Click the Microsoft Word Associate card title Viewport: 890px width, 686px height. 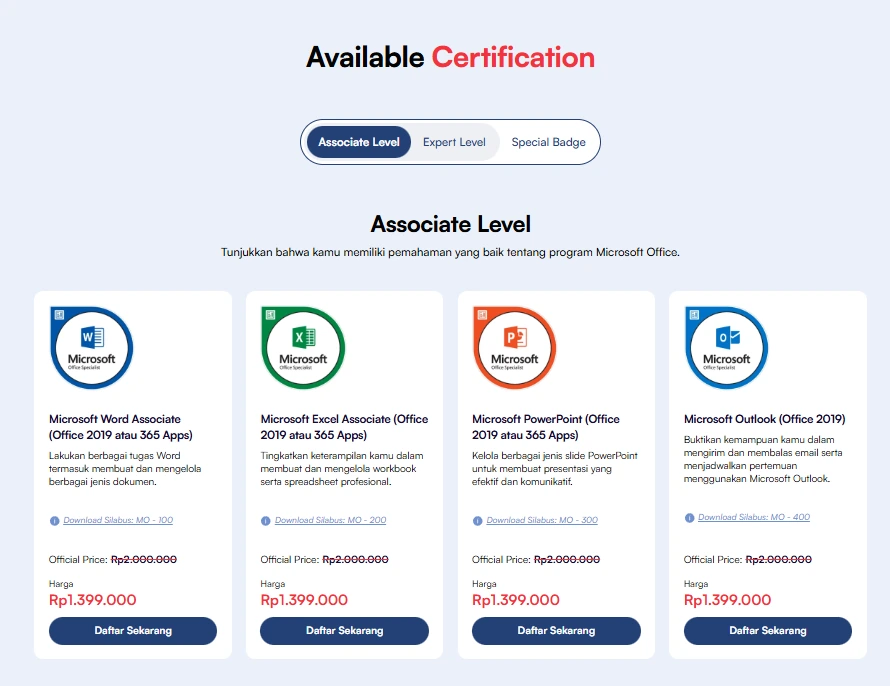pyautogui.click(x=121, y=427)
